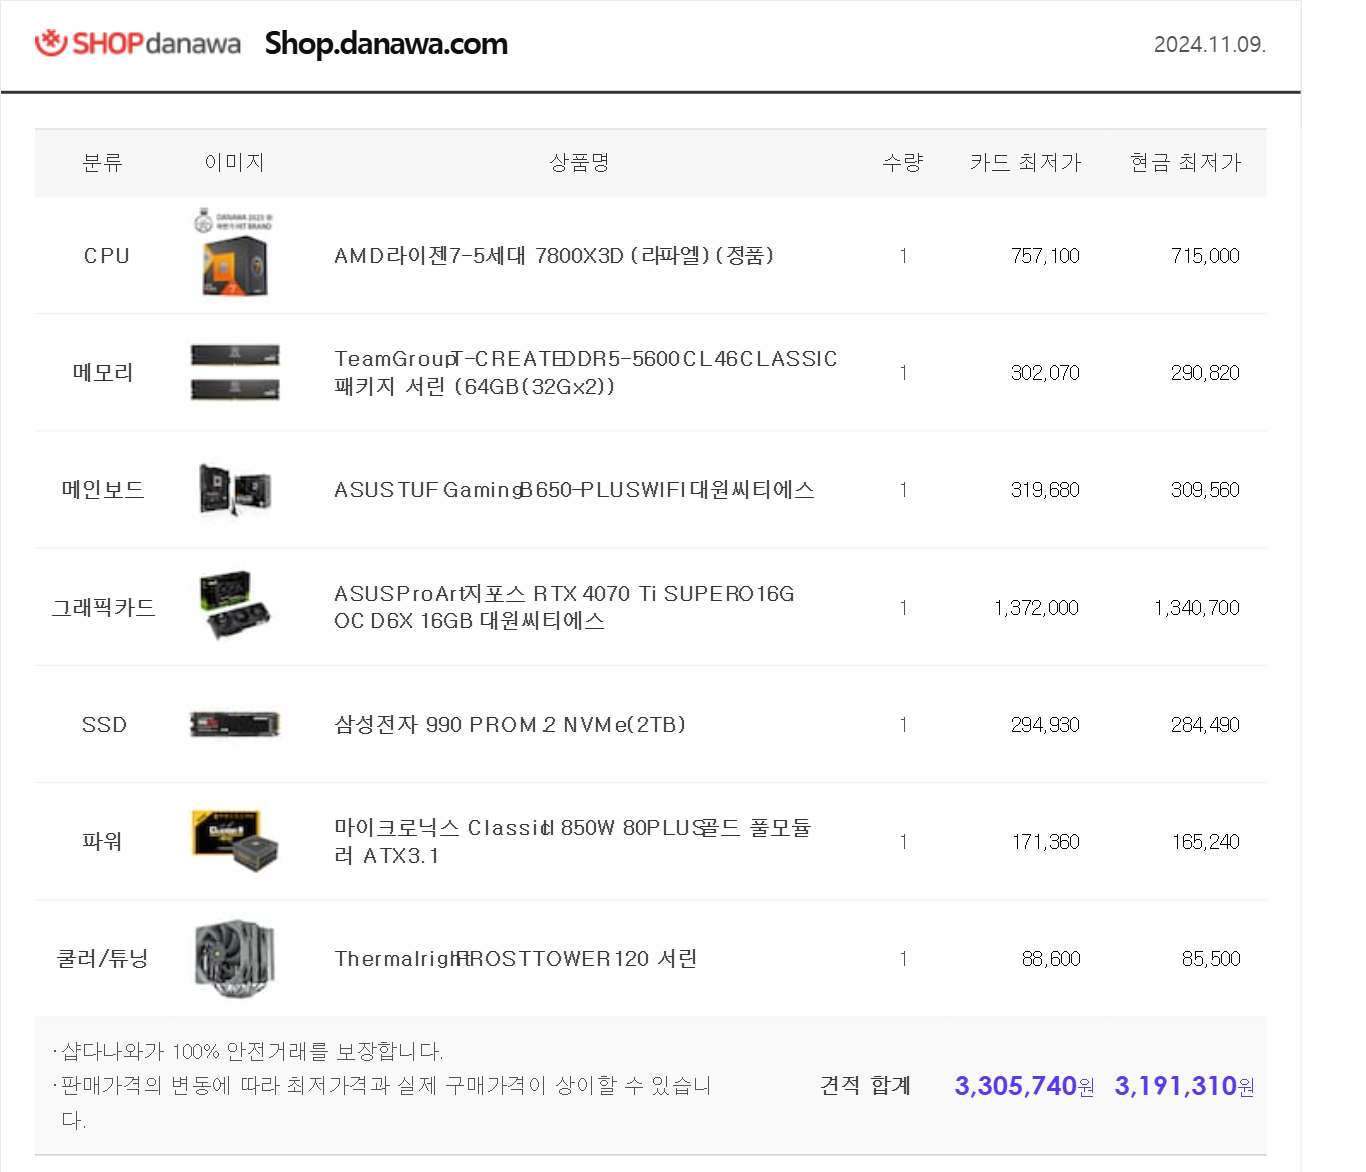Click power supply cash price 165,240

1206,842
